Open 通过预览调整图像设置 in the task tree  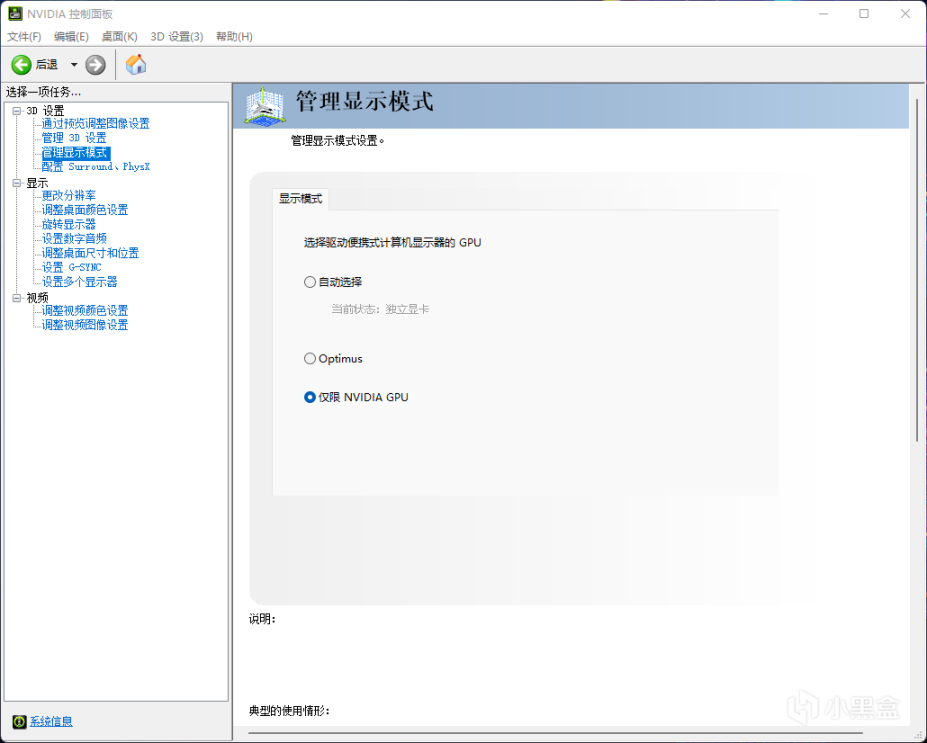coord(96,124)
